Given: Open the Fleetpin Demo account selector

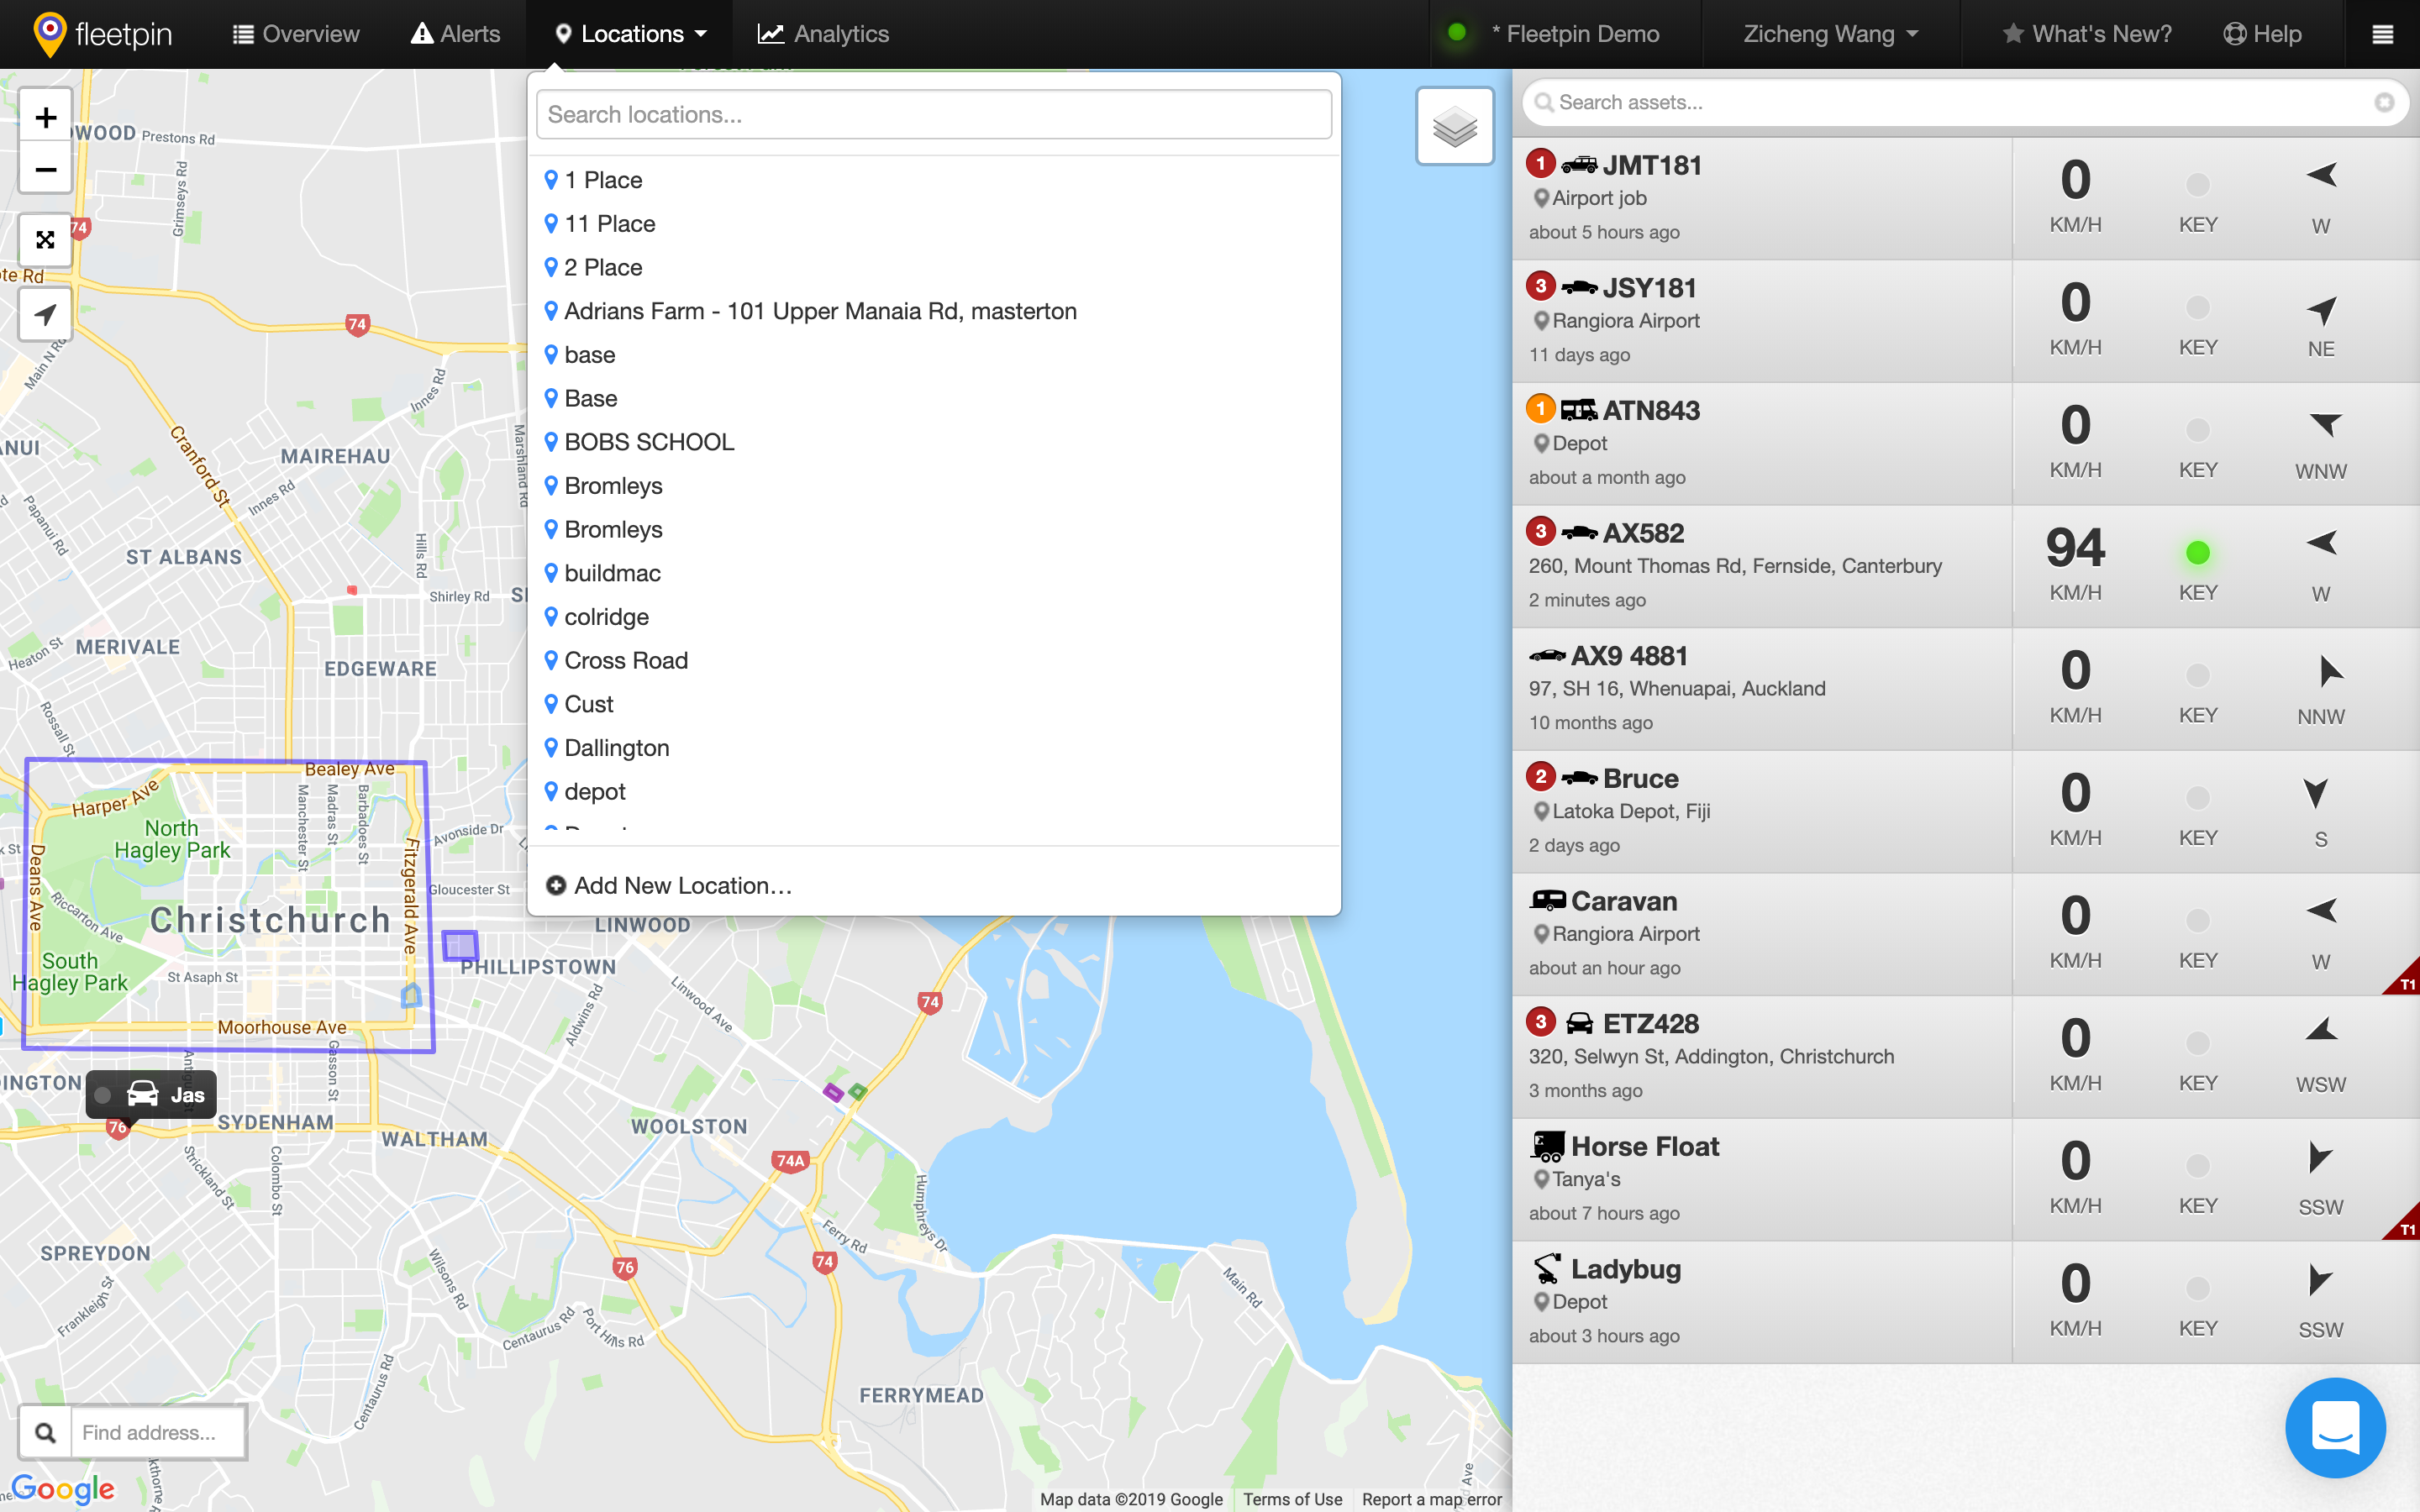Looking at the screenshot, I should [x=1575, y=34].
